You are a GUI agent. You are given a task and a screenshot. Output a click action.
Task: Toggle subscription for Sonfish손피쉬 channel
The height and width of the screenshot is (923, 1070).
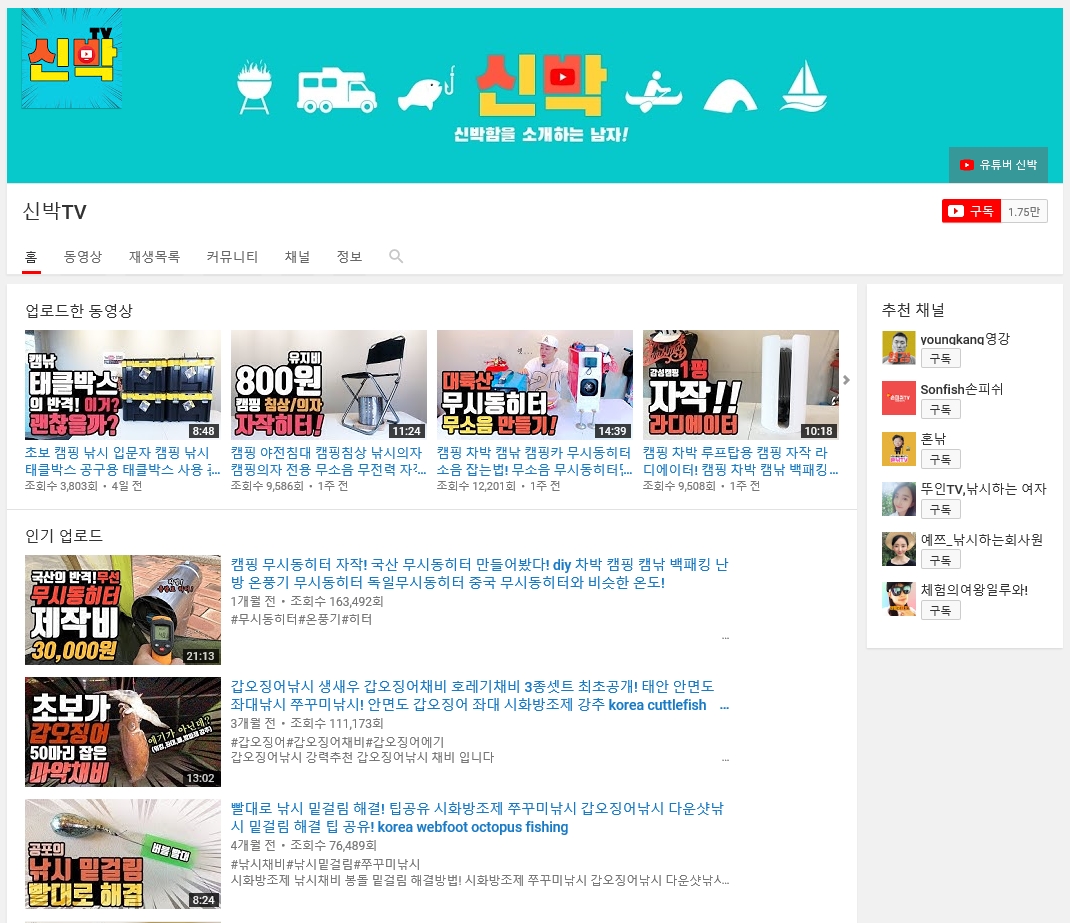coord(940,409)
